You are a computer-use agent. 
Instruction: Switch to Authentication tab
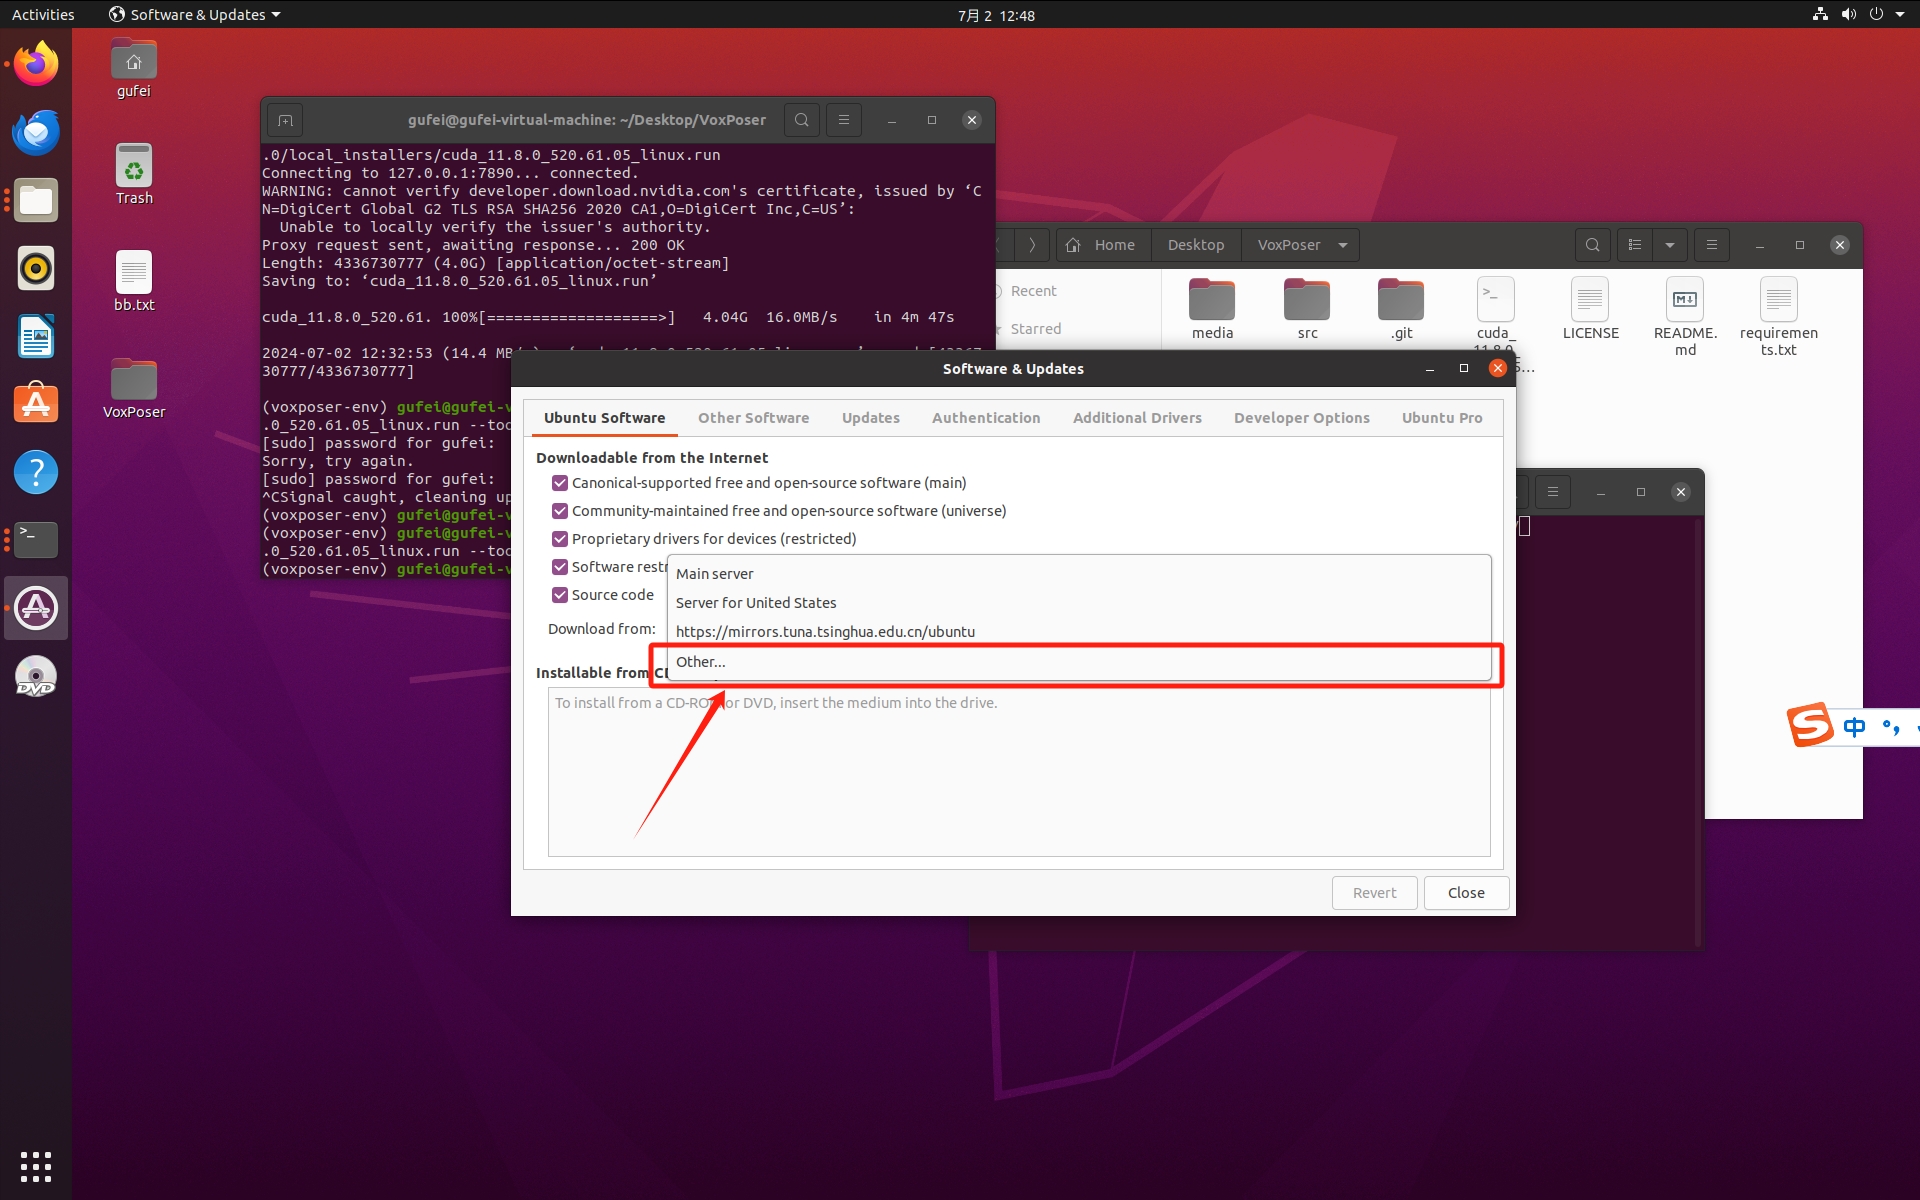[986, 418]
